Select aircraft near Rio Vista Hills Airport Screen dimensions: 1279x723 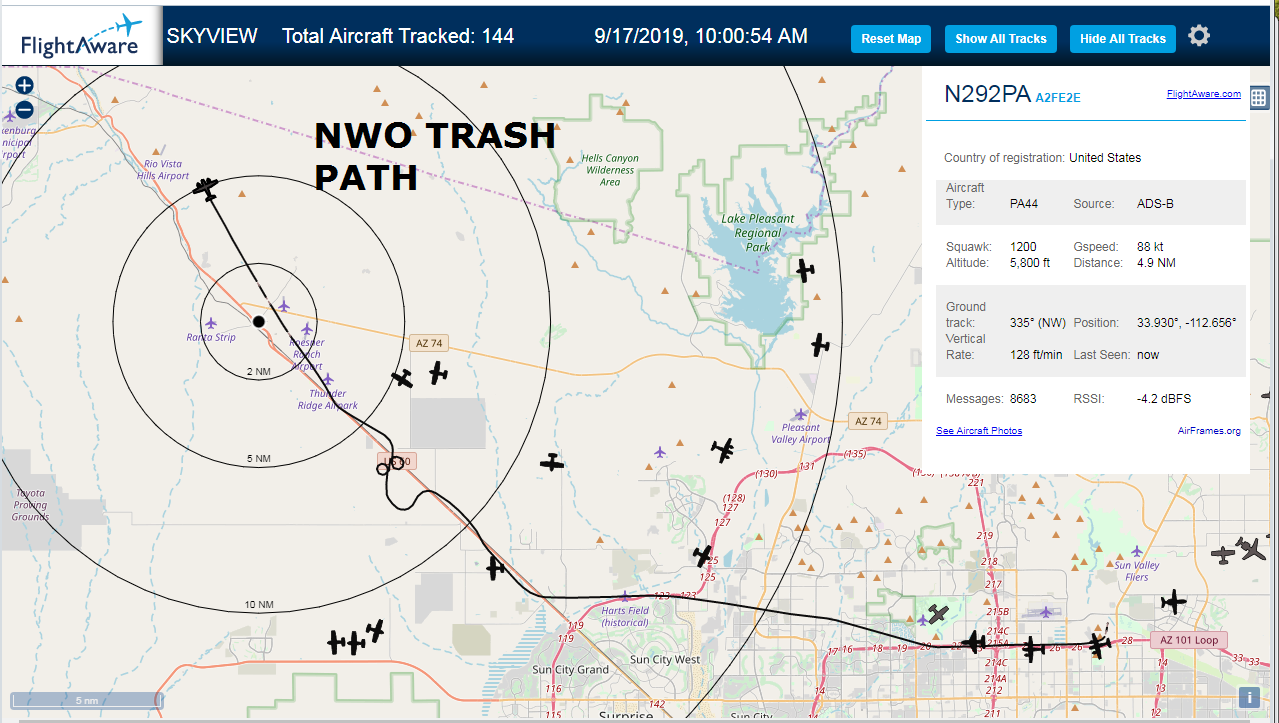207,188
